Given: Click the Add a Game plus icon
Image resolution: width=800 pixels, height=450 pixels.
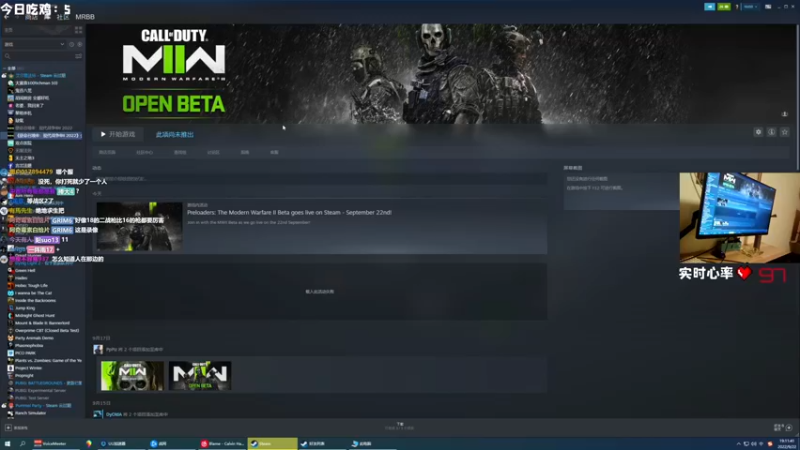Looking at the screenshot, I should [8, 428].
